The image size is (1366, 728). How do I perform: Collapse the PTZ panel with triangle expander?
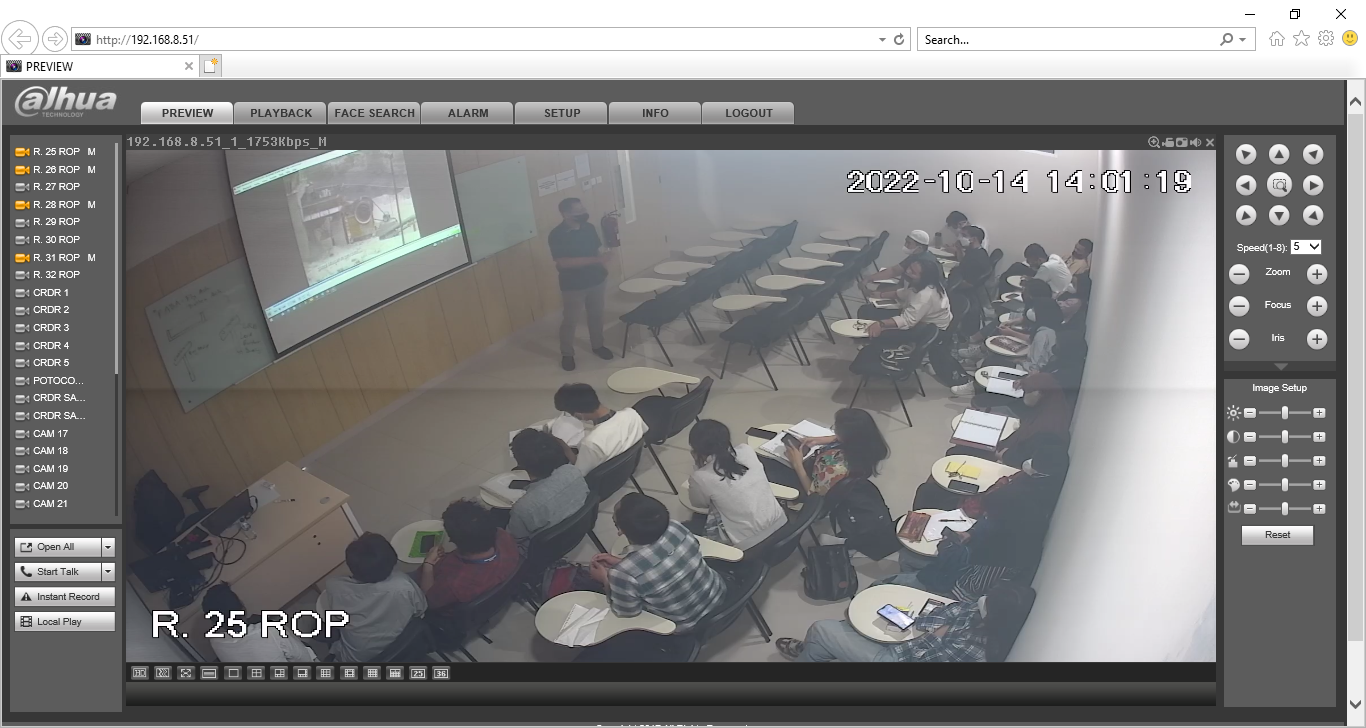pos(1279,368)
